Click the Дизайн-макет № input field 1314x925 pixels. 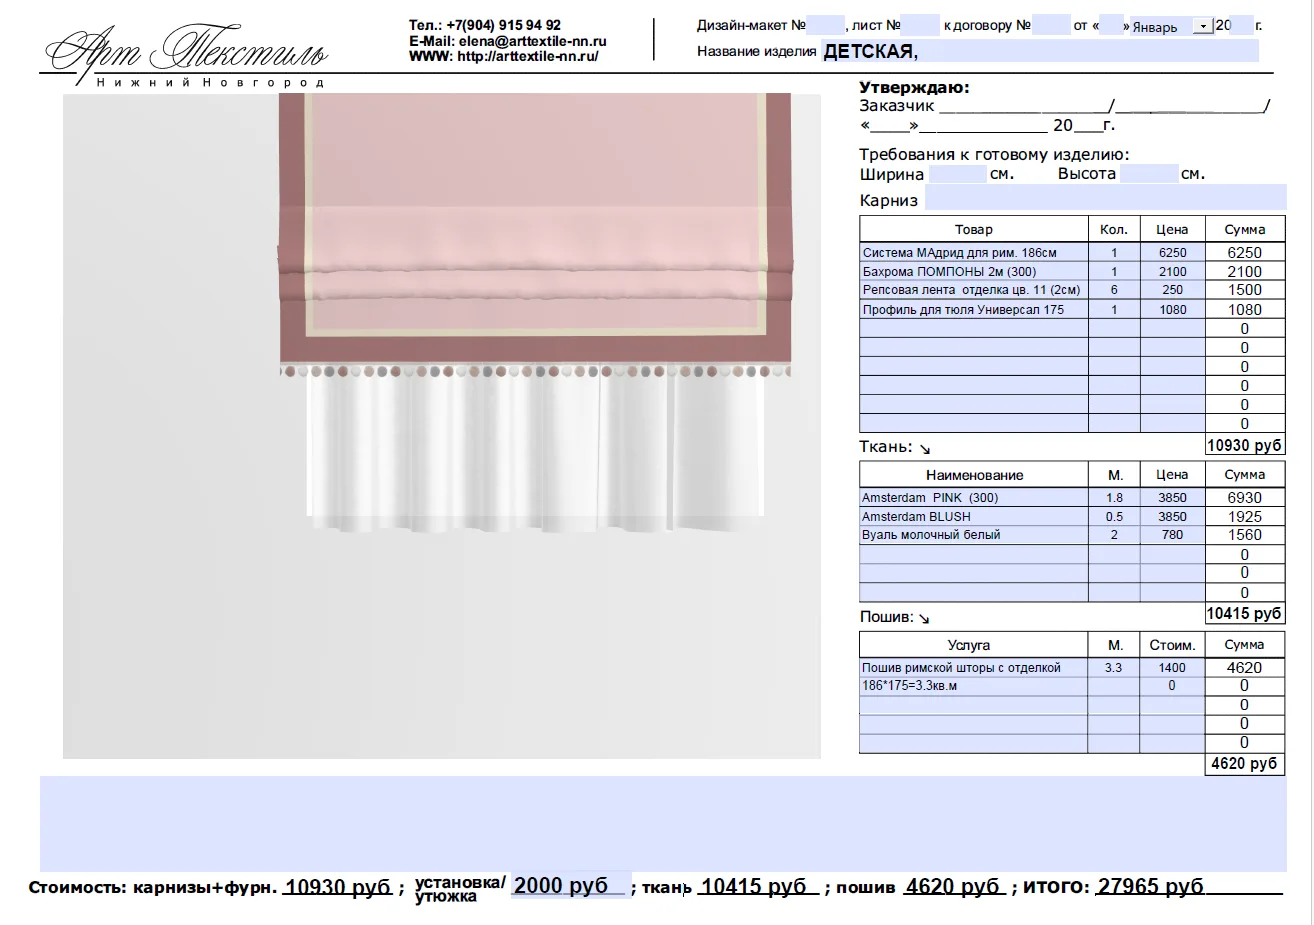pos(825,25)
